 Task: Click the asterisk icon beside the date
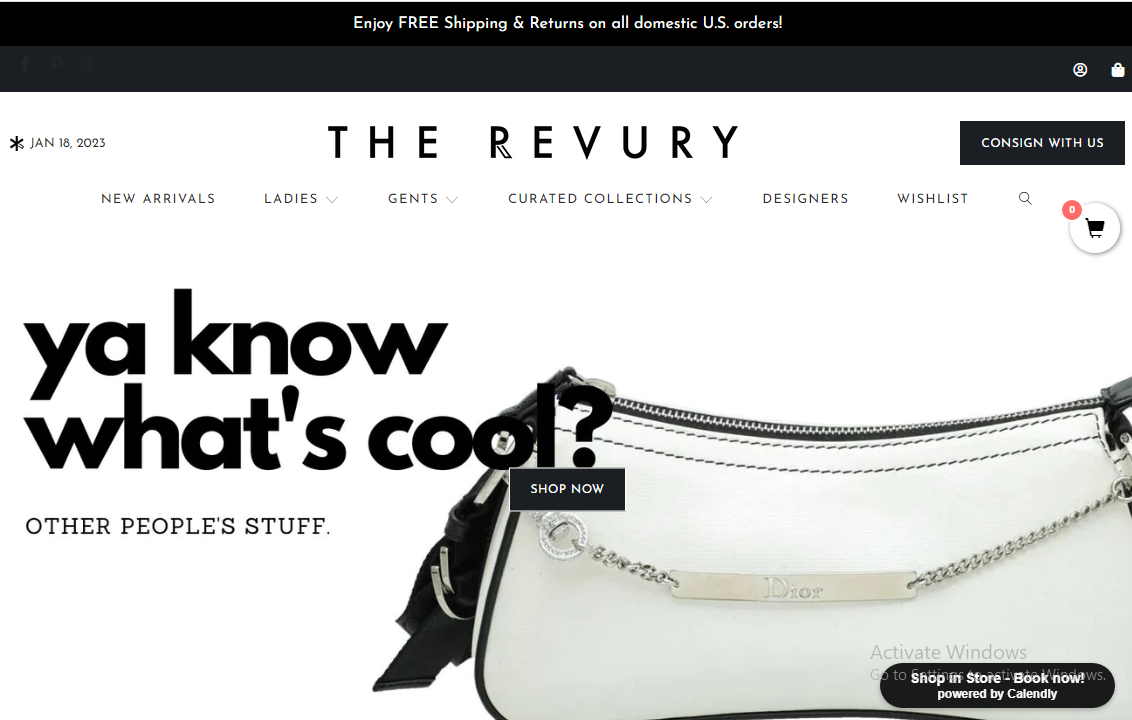(17, 143)
